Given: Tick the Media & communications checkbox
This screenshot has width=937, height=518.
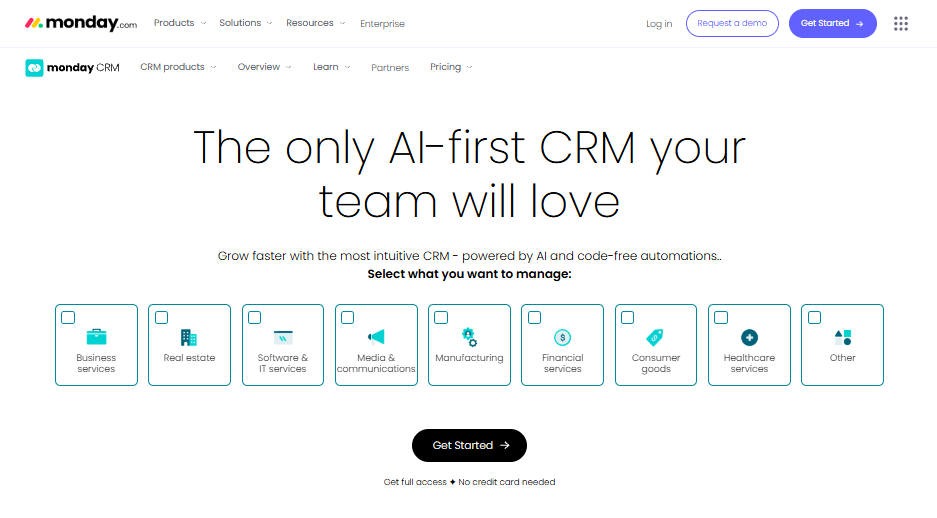Looking at the screenshot, I should 348,317.
